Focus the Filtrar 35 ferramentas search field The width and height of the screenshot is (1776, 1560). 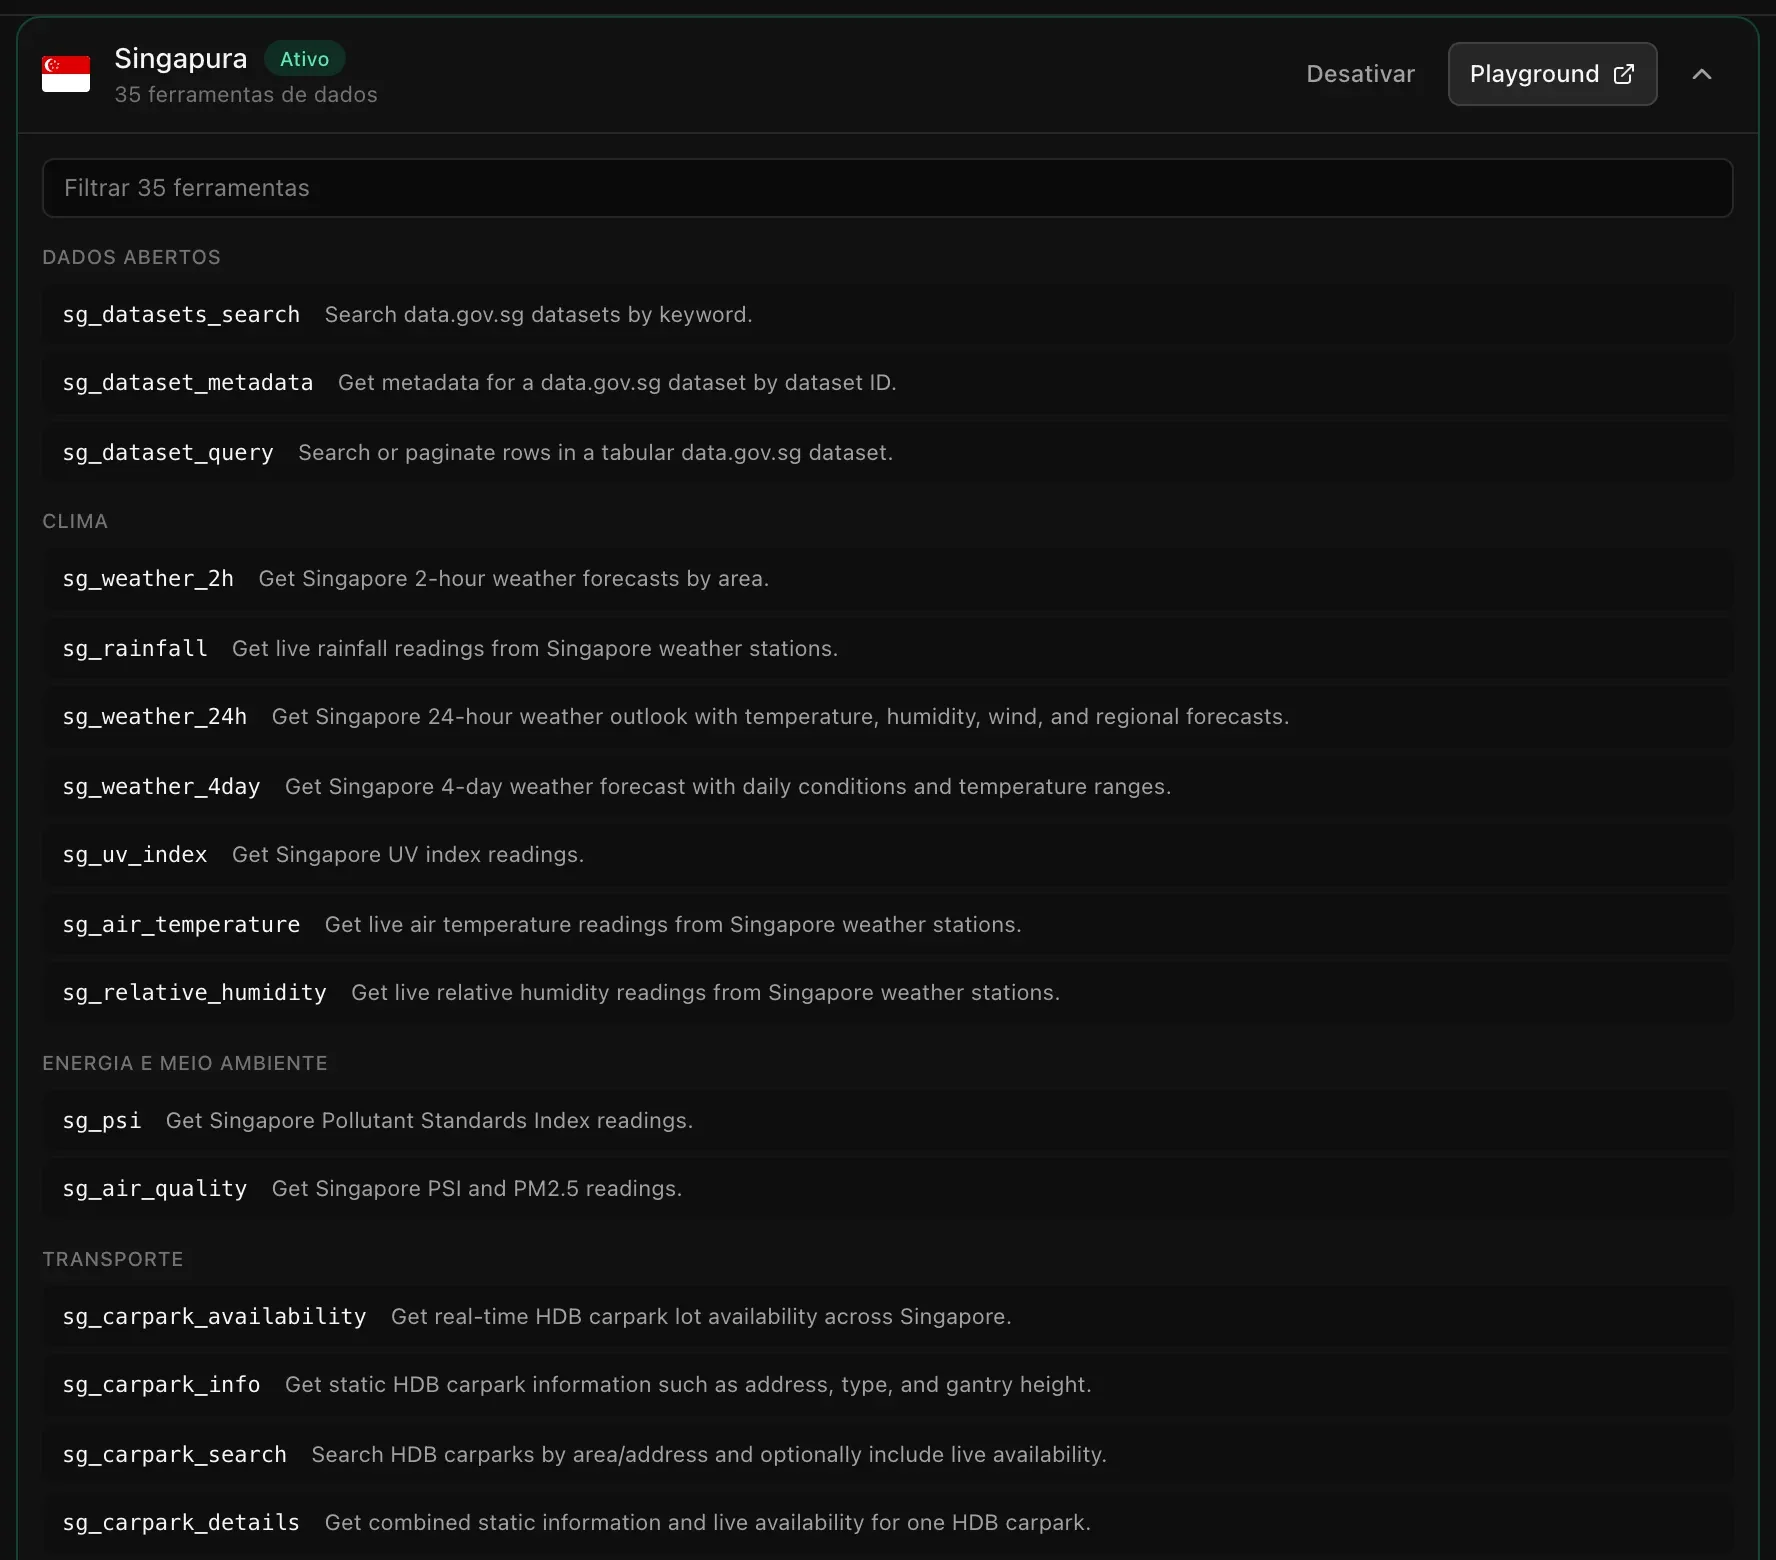click(x=887, y=188)
